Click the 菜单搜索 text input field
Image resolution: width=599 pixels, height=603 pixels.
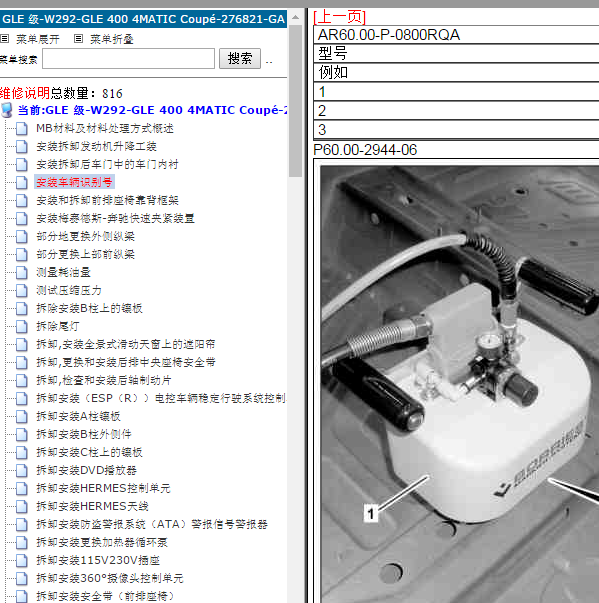click(128, 58)
